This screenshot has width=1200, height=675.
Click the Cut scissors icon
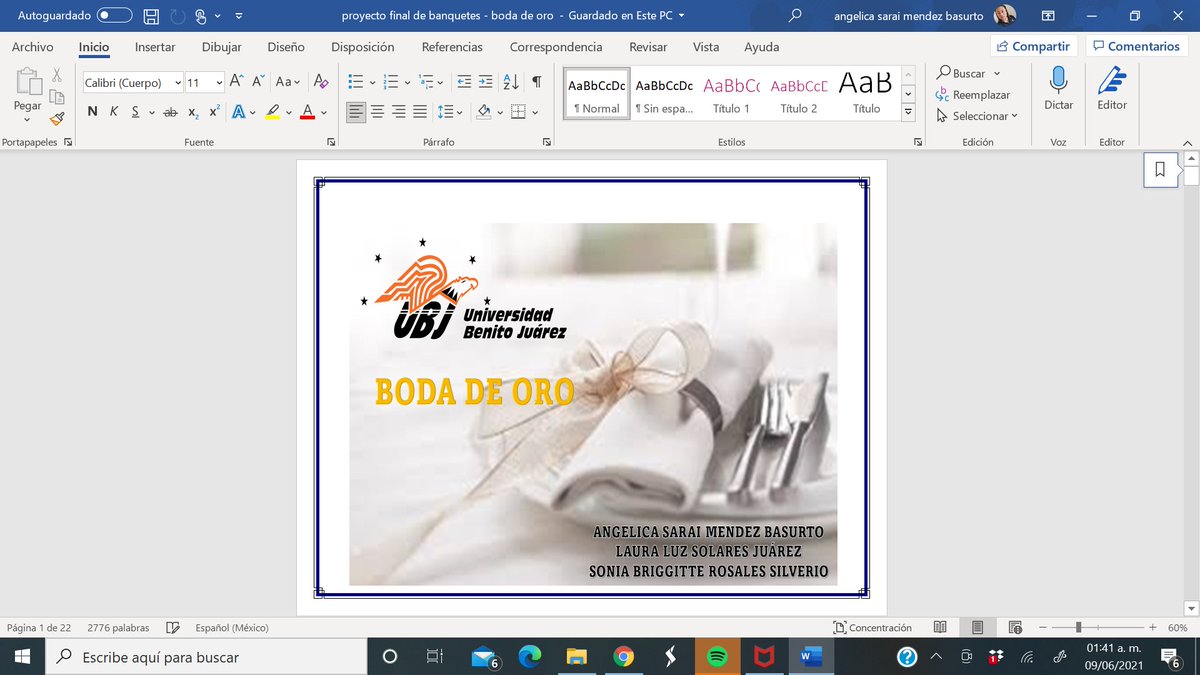pos(57,74)
